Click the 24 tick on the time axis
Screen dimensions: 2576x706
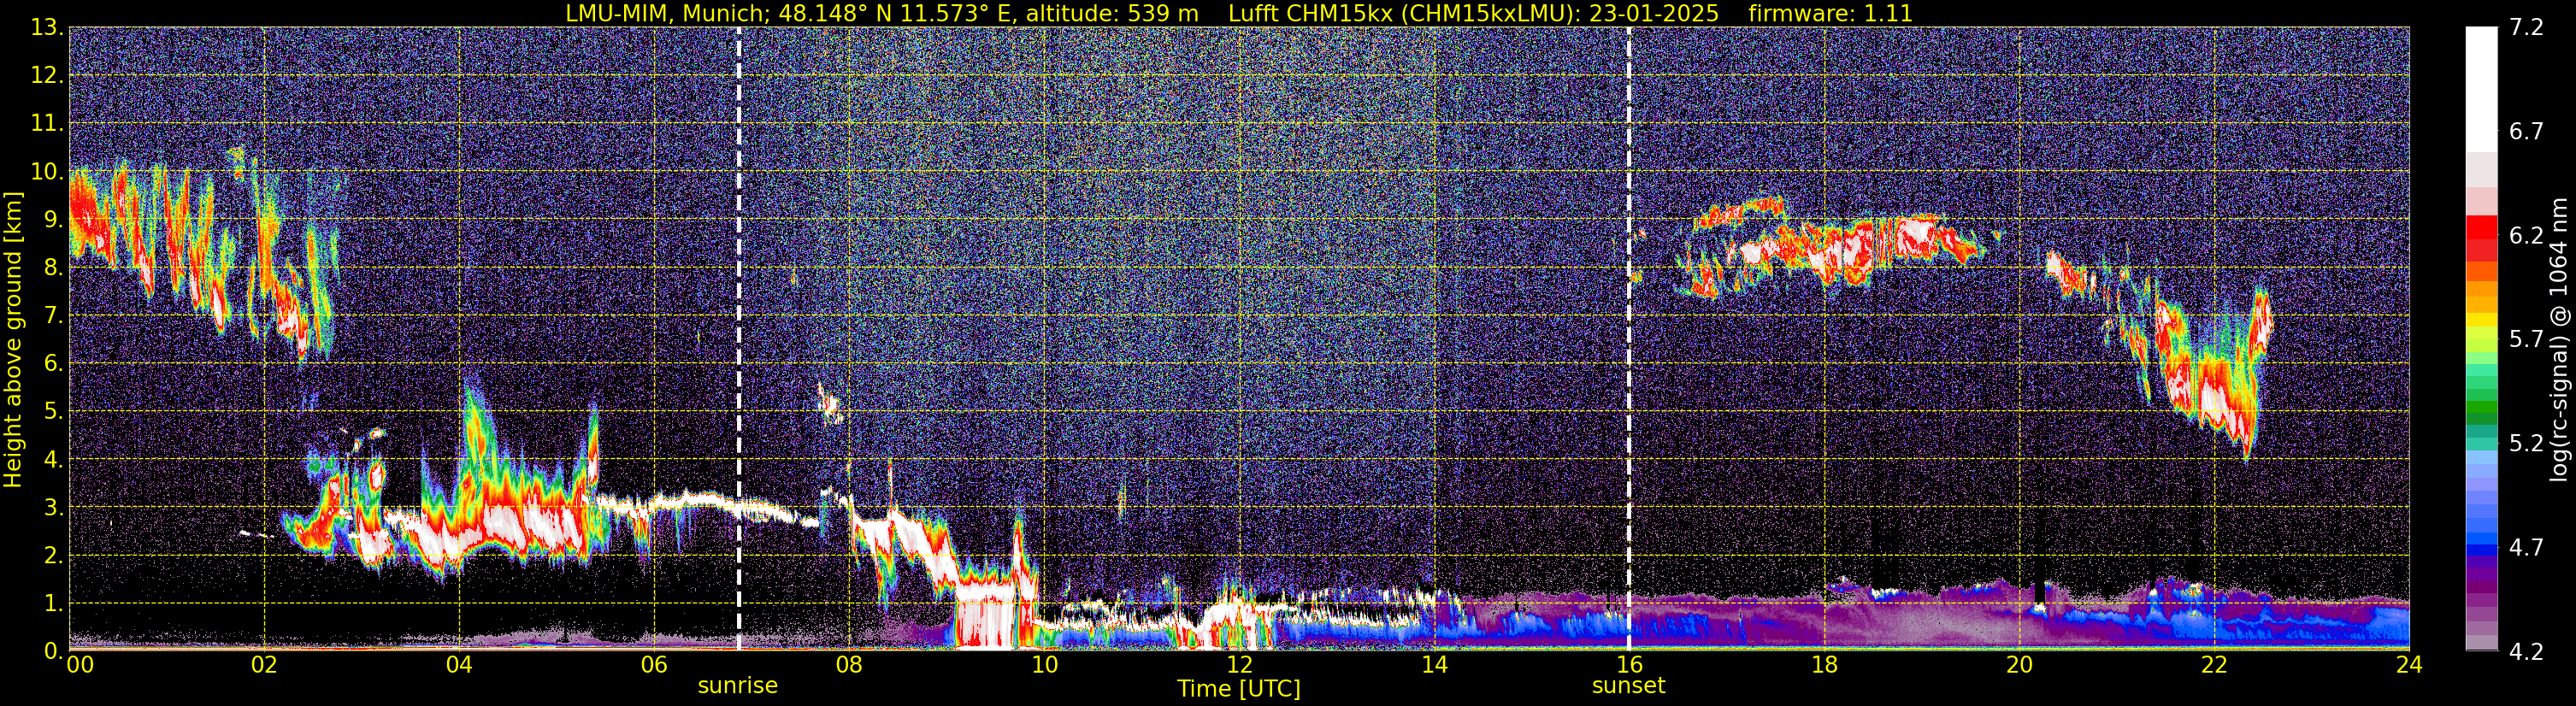pyautogui.click(x=2409, y=665)
